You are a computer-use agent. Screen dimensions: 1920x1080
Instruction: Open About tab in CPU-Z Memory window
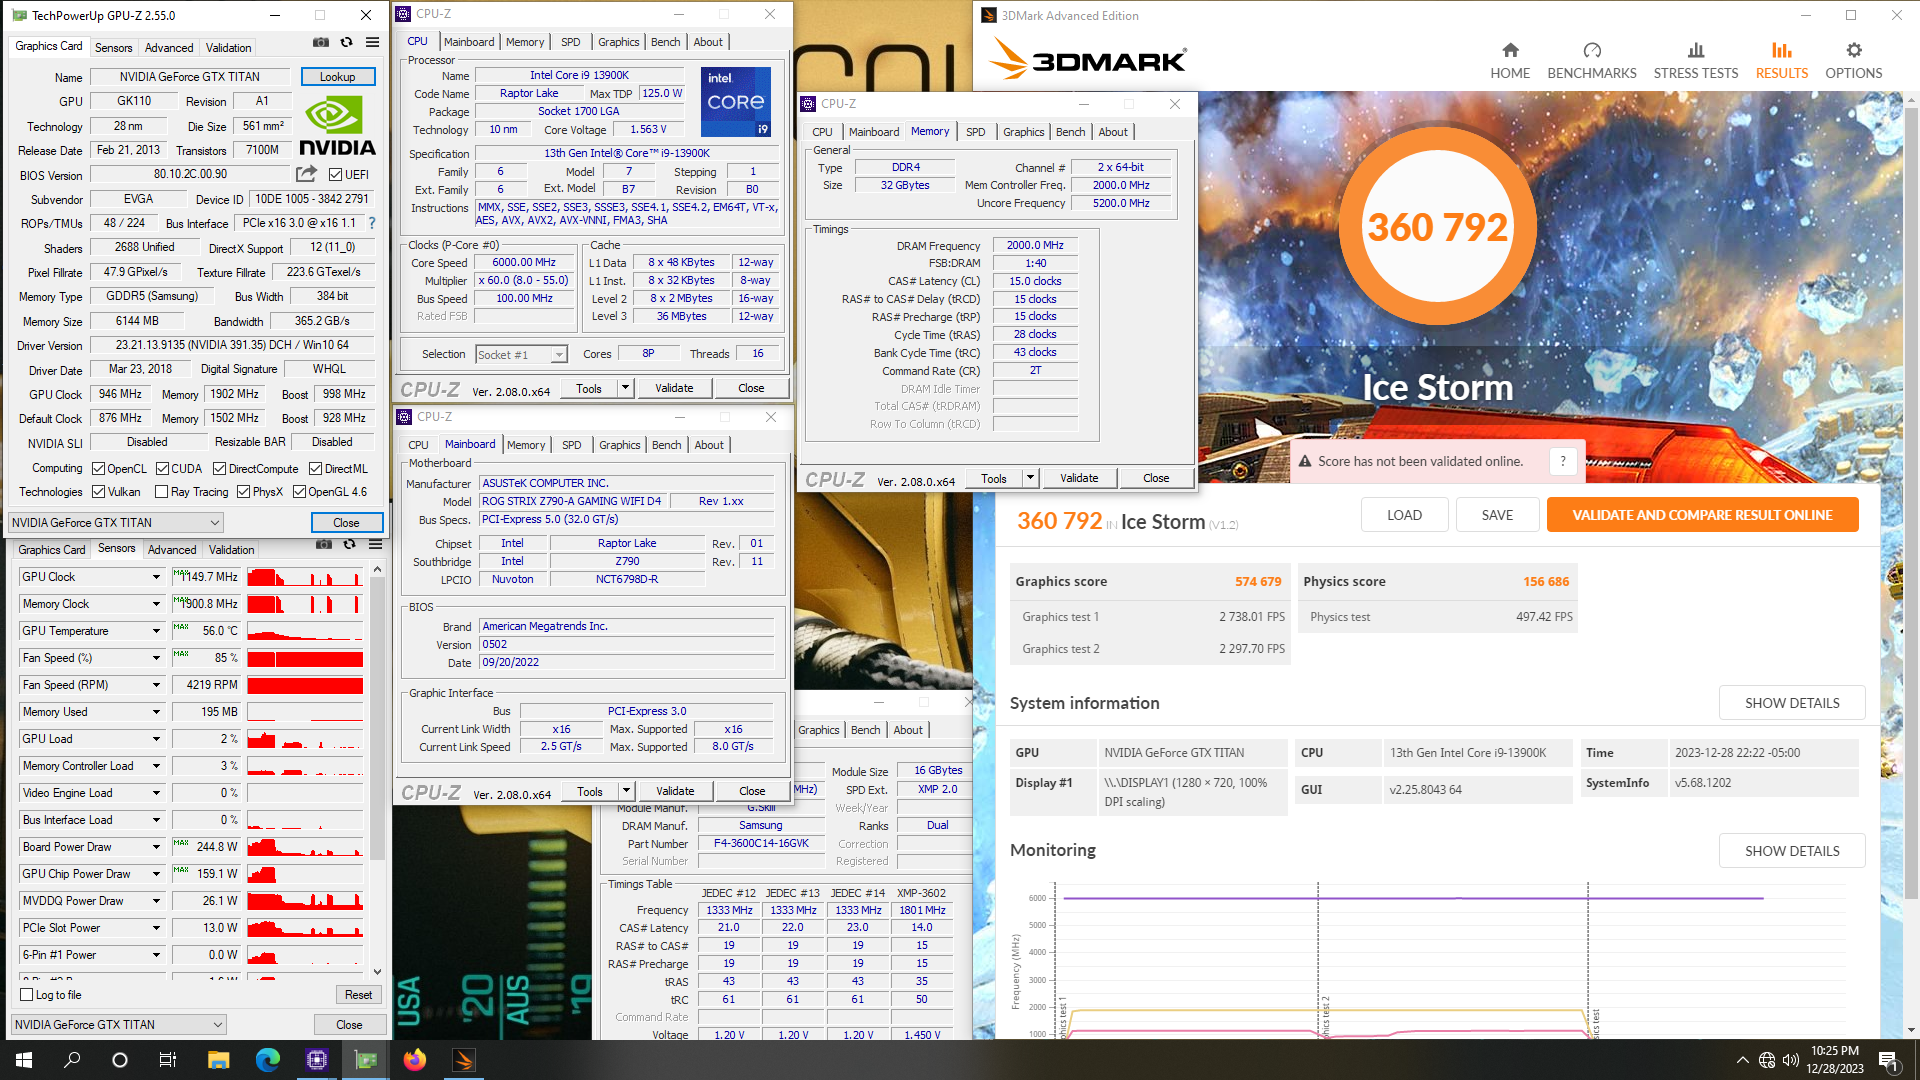pos(1113,131)
